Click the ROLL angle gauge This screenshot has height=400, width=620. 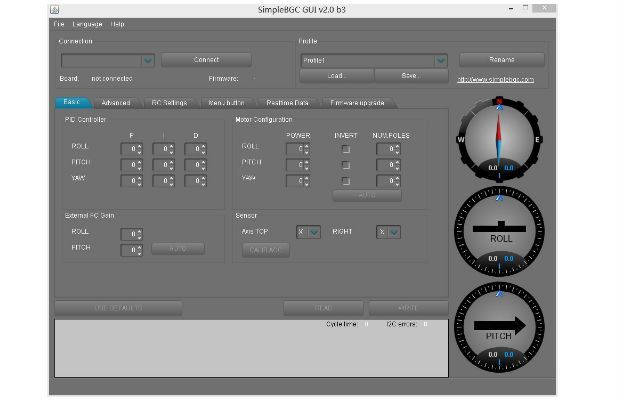pyautogui.click(x=499, y=232)
